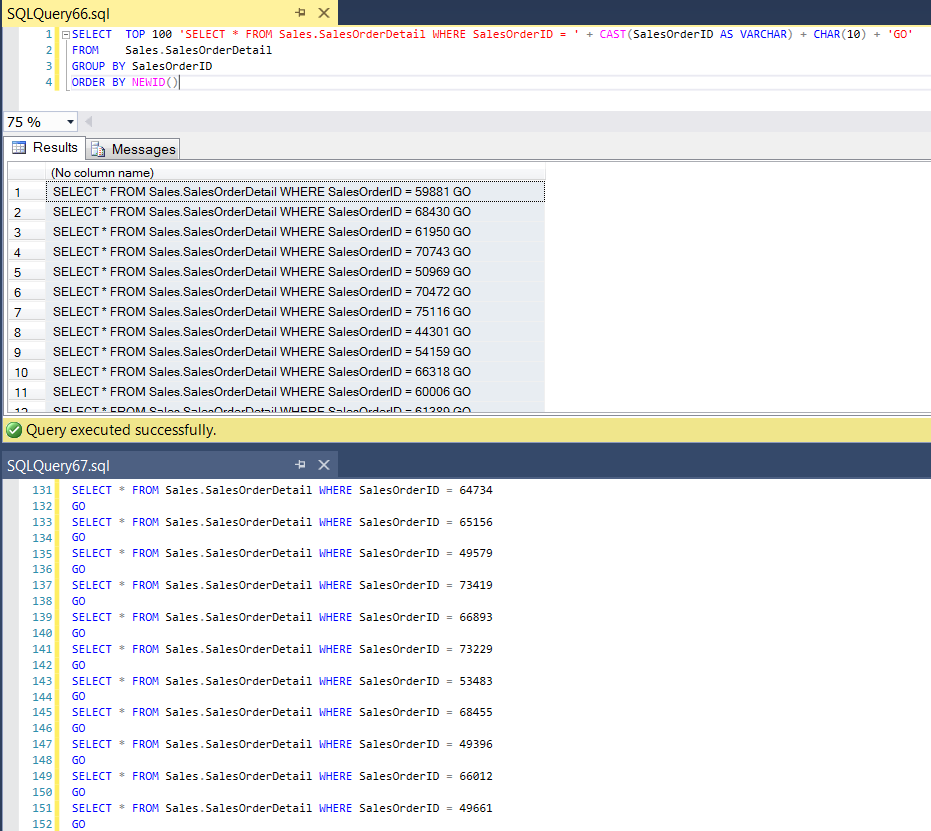Open the Results tab
The image size is (931, 831).
point(45,148)
